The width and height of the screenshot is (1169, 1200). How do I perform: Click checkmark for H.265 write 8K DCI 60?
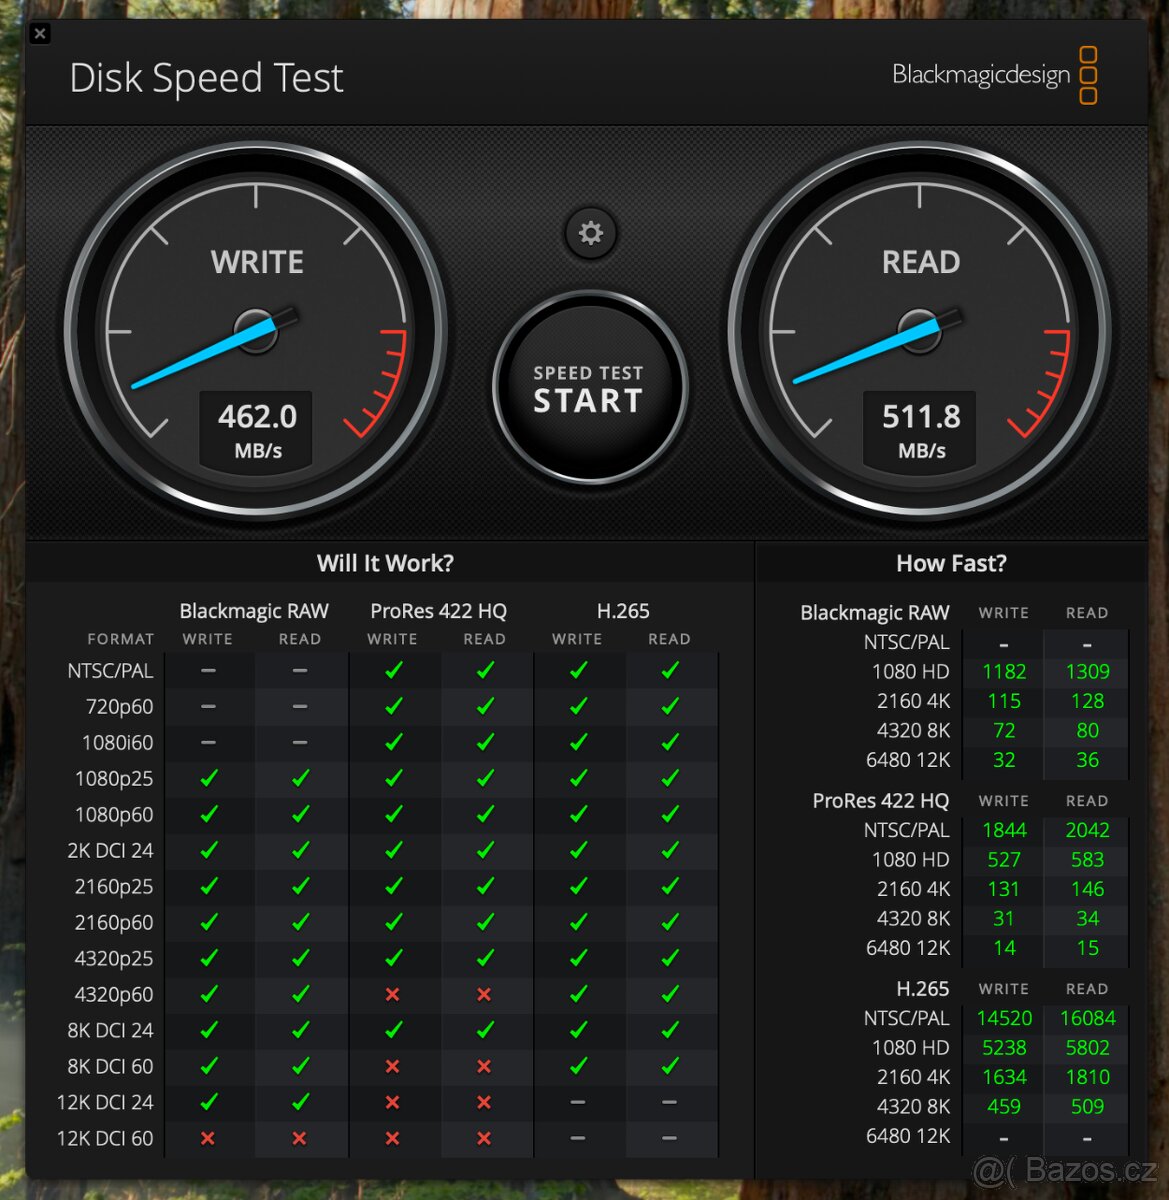578,1066
